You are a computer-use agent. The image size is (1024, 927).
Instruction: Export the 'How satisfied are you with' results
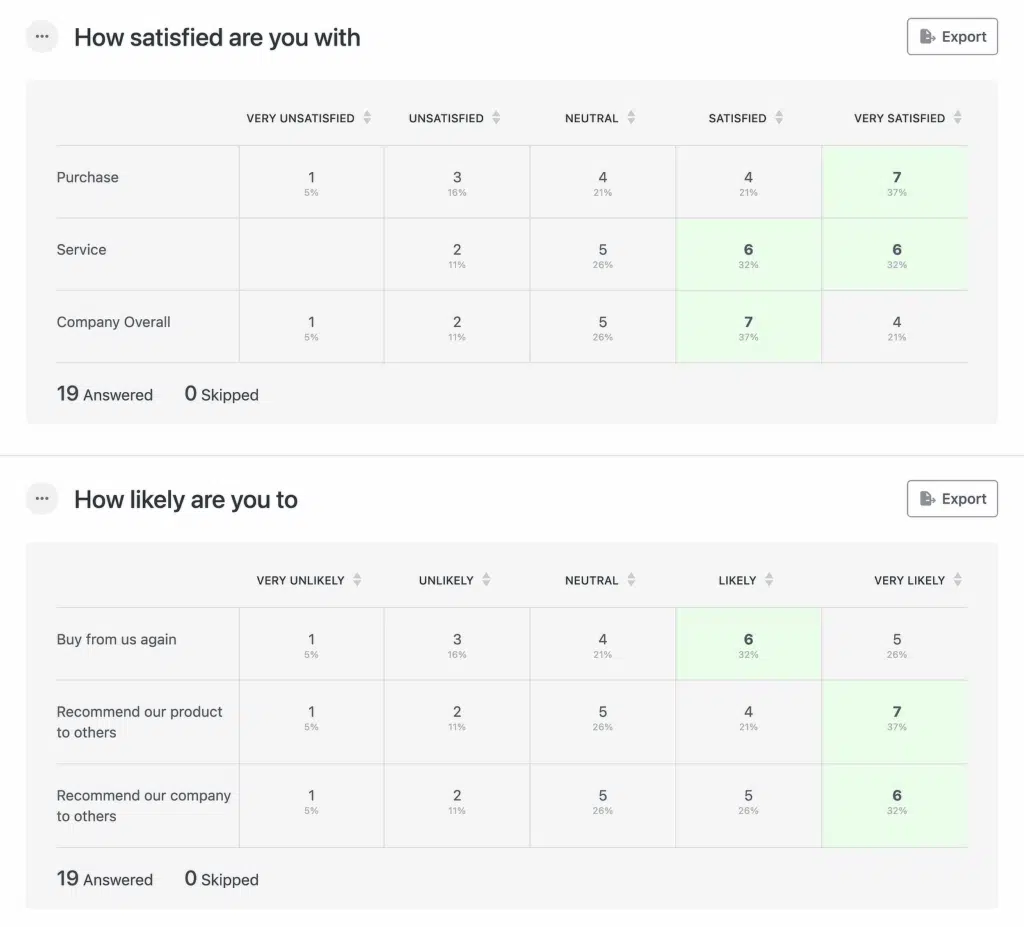click(952, 37)
